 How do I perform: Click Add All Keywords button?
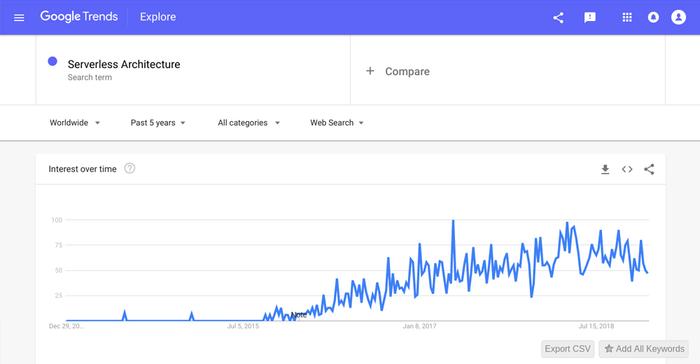644,349
